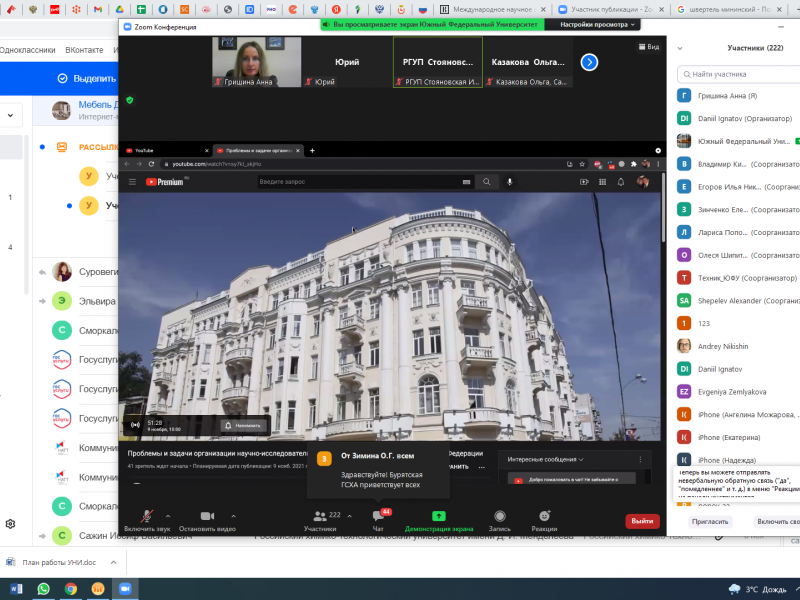
Task: Open the Участники participants list icon
Action: (x=320, y=516)
